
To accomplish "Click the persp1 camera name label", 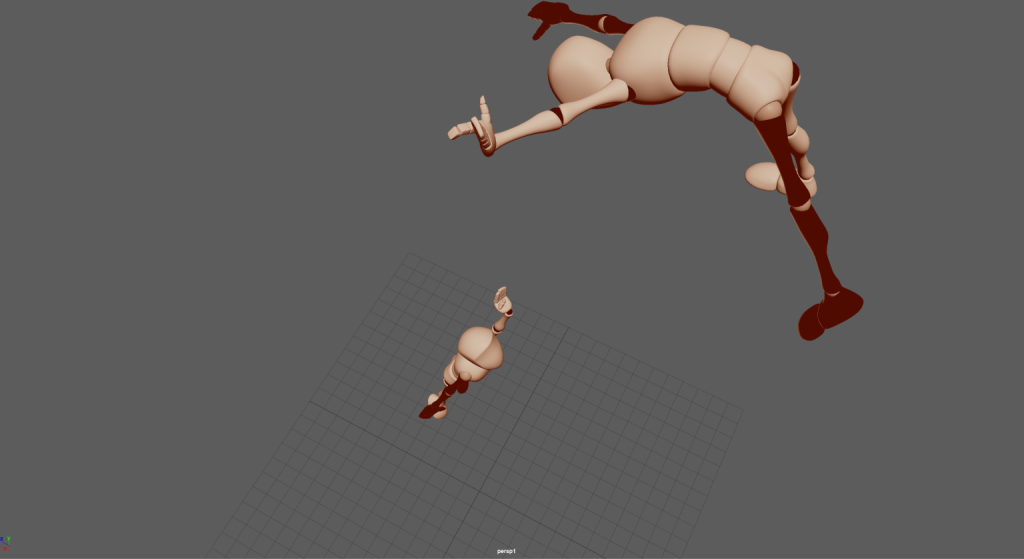I will tap(506, 551).
